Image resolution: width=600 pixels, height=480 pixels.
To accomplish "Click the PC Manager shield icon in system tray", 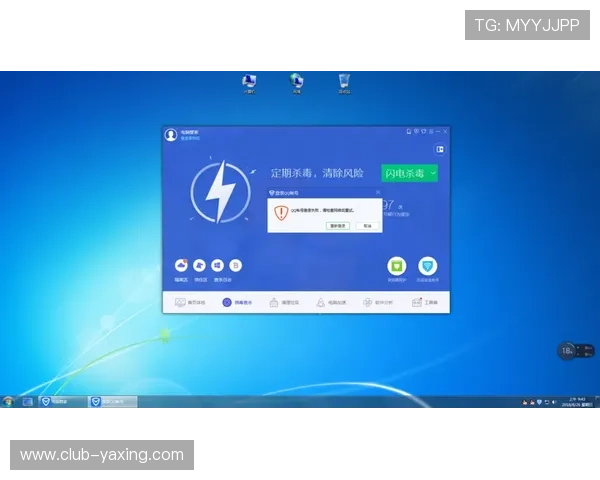I will (539, 402).
